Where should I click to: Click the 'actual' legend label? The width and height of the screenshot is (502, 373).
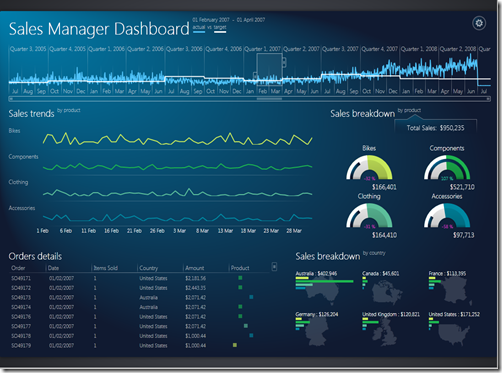click(199, 27)
